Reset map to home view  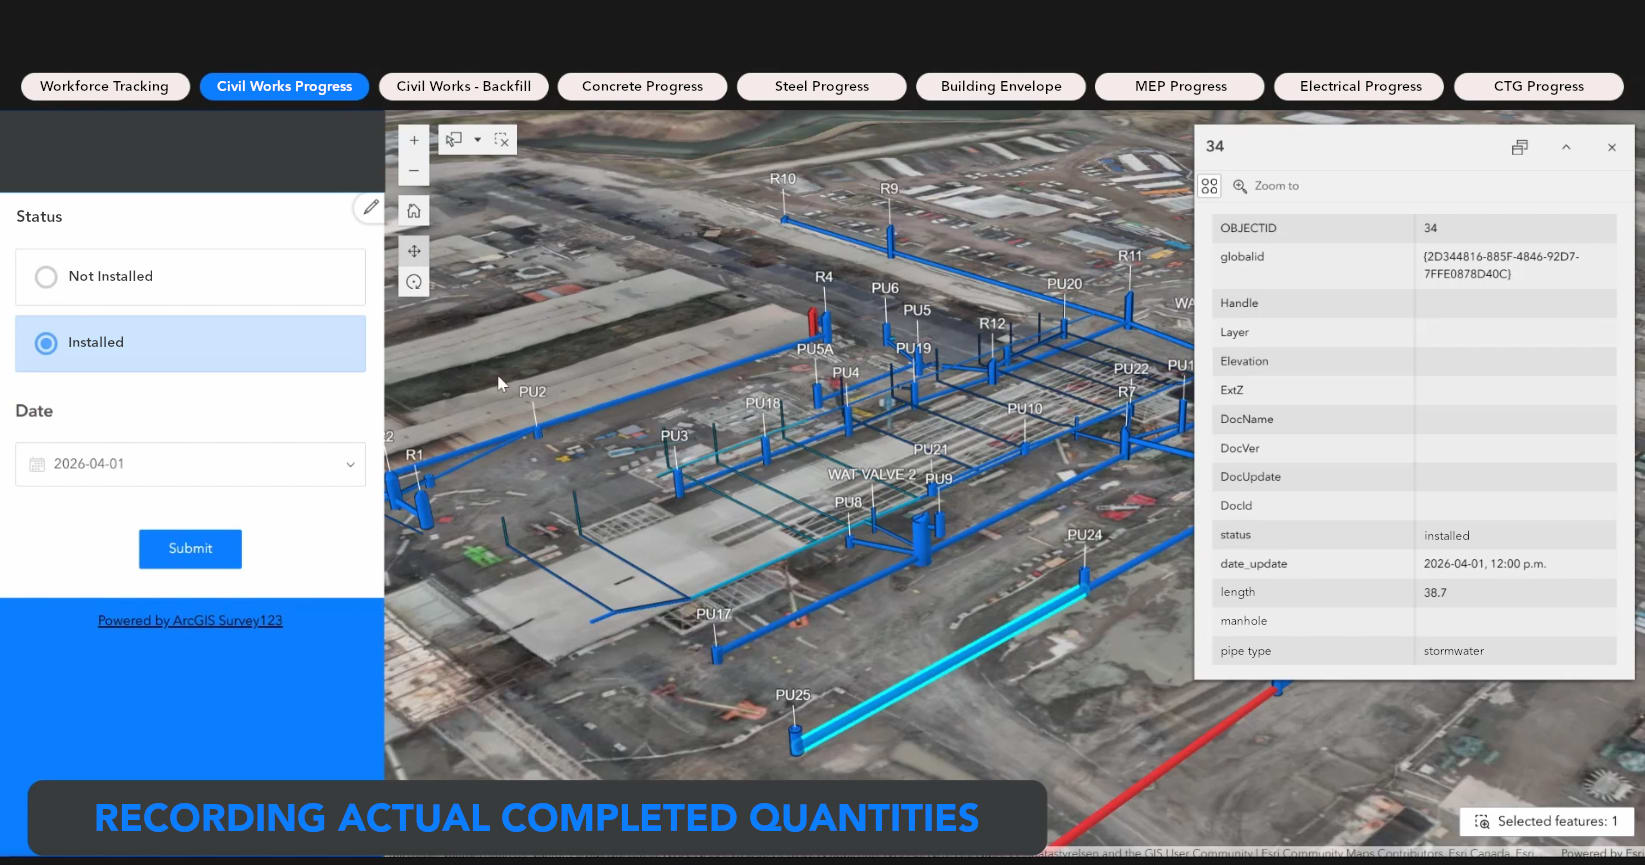[414, 211]
